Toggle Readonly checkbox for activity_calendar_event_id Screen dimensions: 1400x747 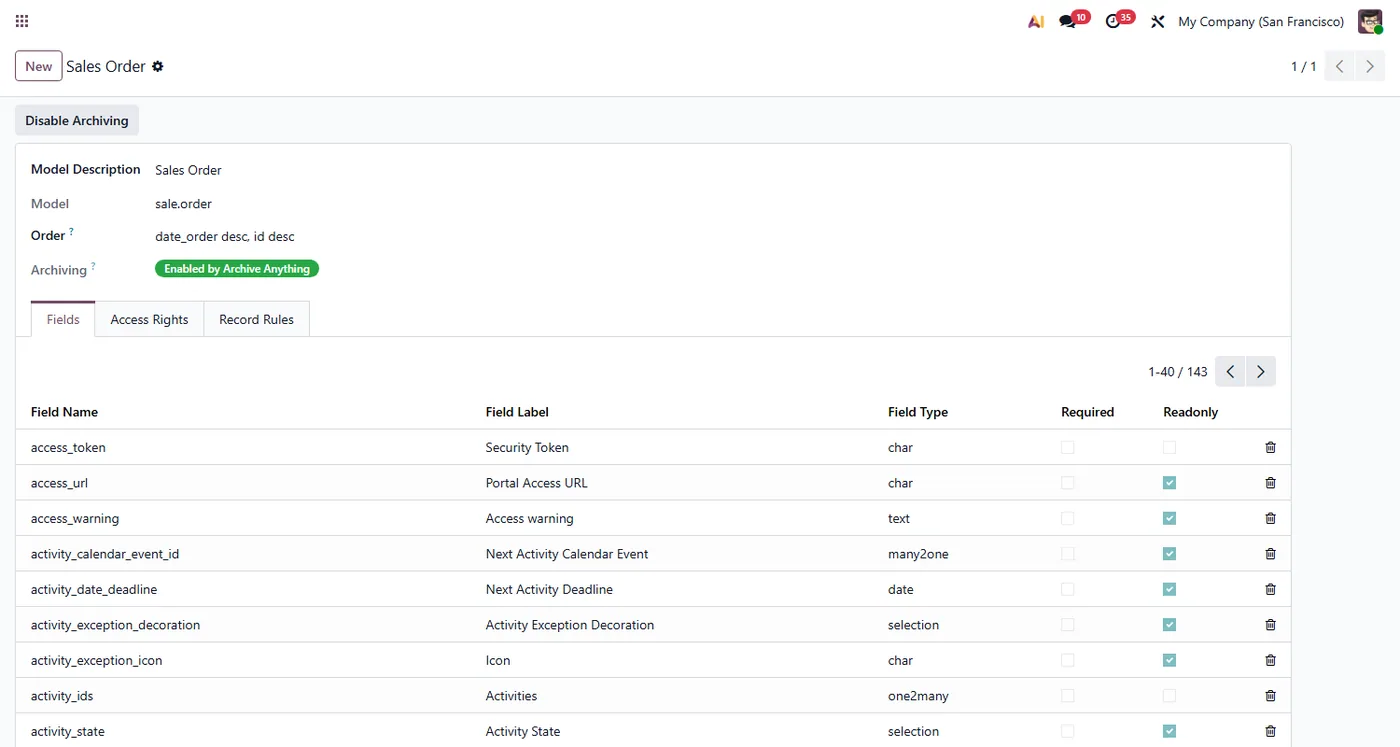coord(1169,554)
